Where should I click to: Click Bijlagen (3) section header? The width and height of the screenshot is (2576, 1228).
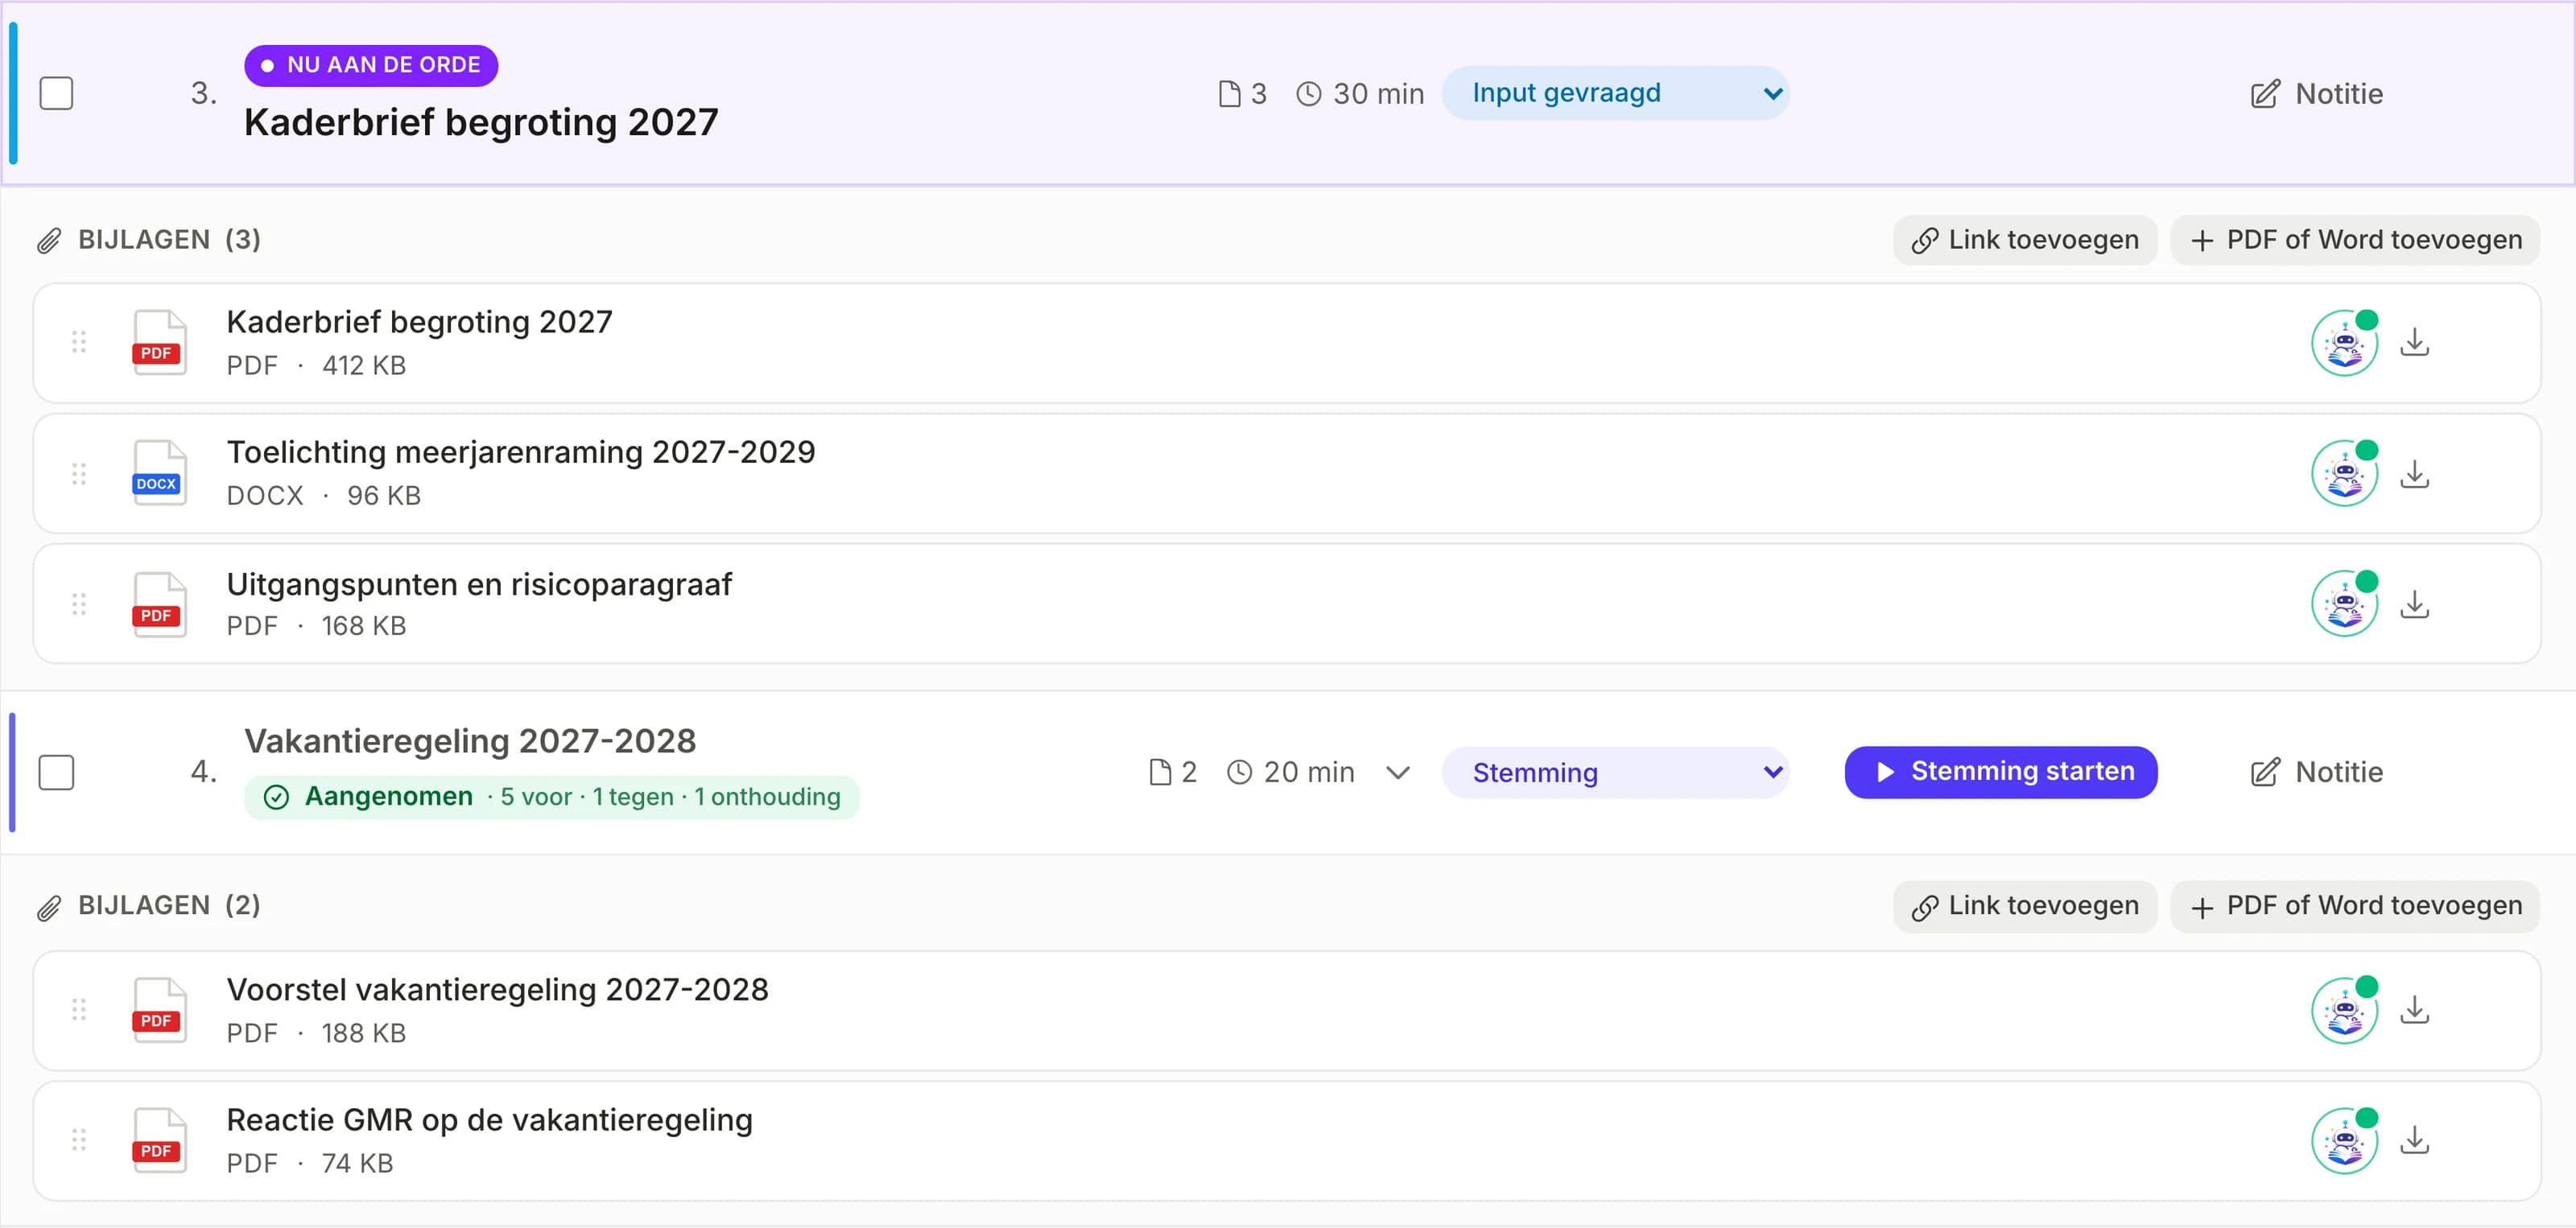(x=150, y=240)
